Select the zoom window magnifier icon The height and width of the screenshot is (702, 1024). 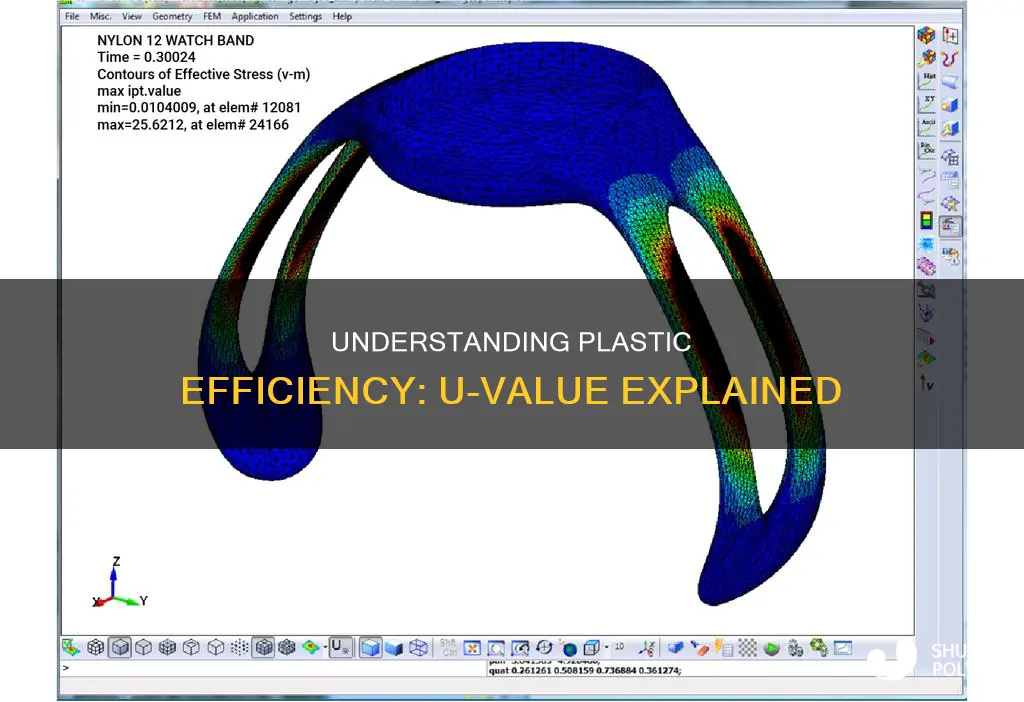point(496,647)
